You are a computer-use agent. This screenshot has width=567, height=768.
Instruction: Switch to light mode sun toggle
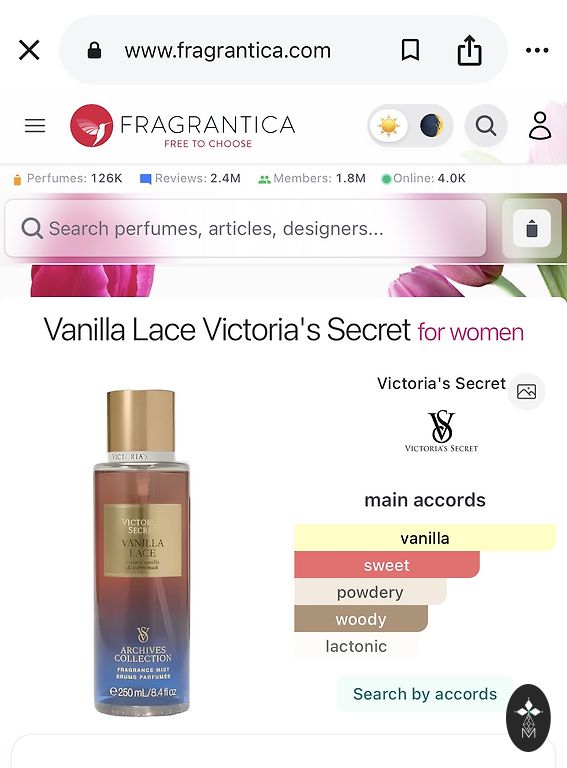point(389,126)
